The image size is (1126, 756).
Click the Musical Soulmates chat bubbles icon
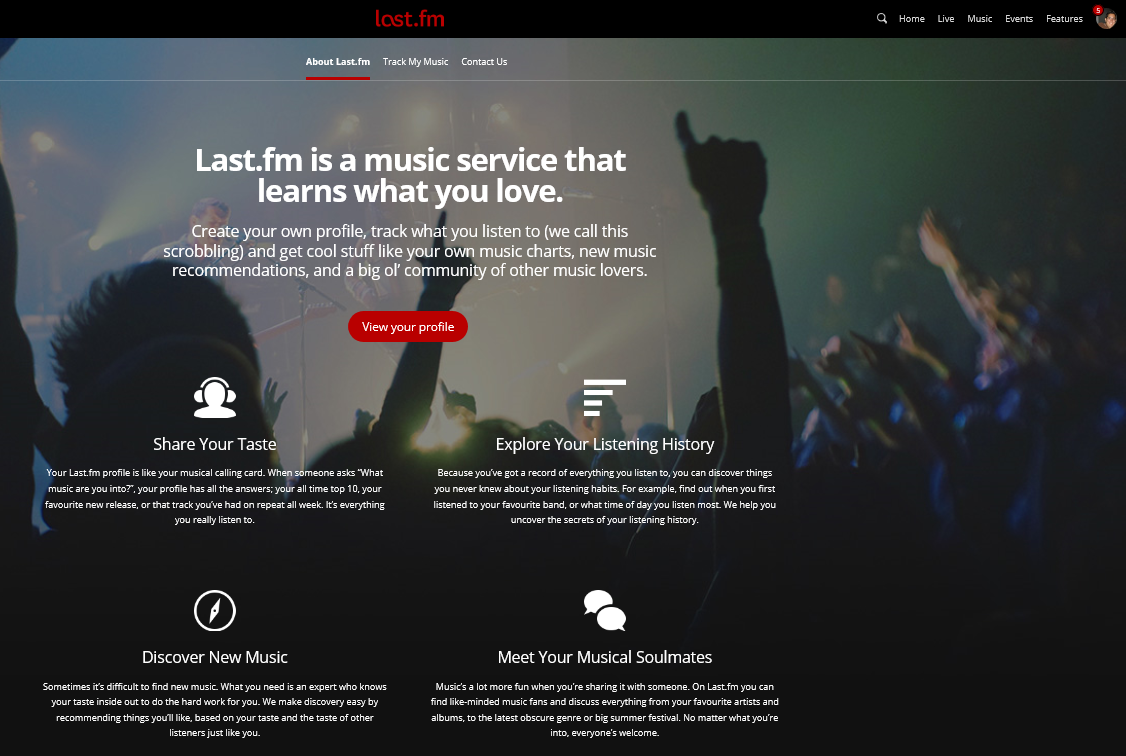605,610
